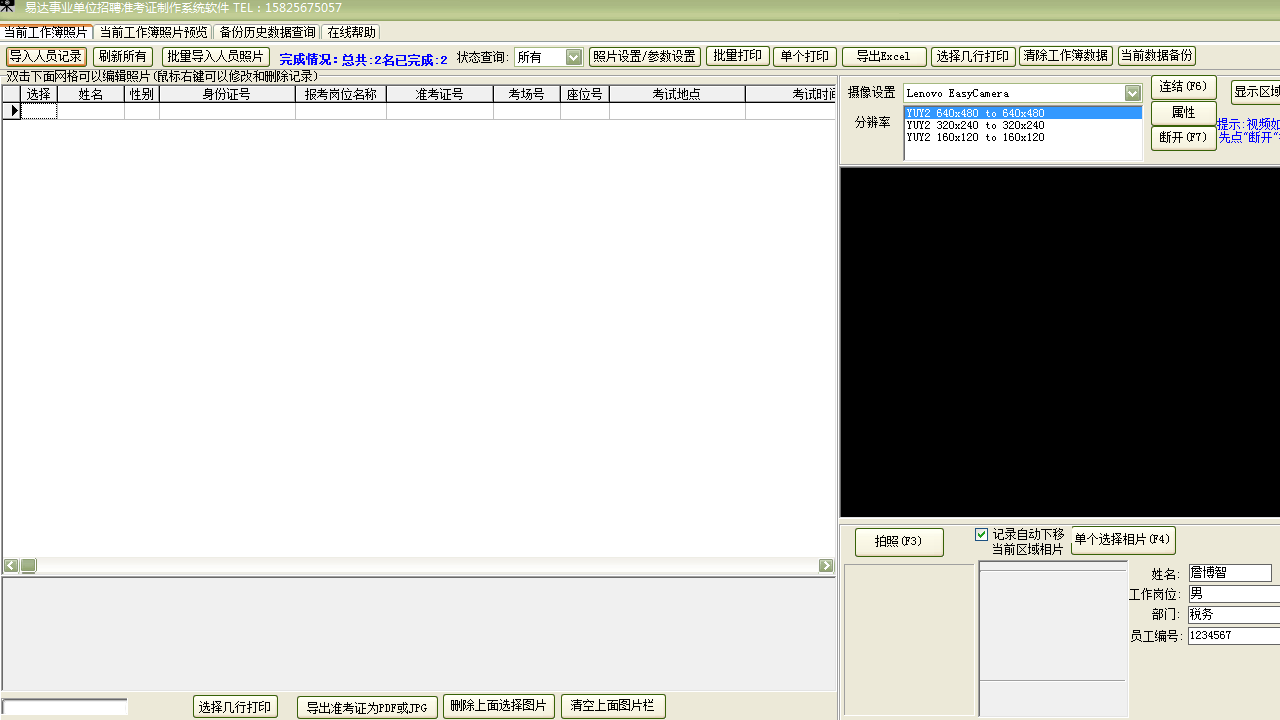The height and width of the screenshot is (720, 1280).
Task: Click 删除上面选择图片 button
Action: [498, 706]
